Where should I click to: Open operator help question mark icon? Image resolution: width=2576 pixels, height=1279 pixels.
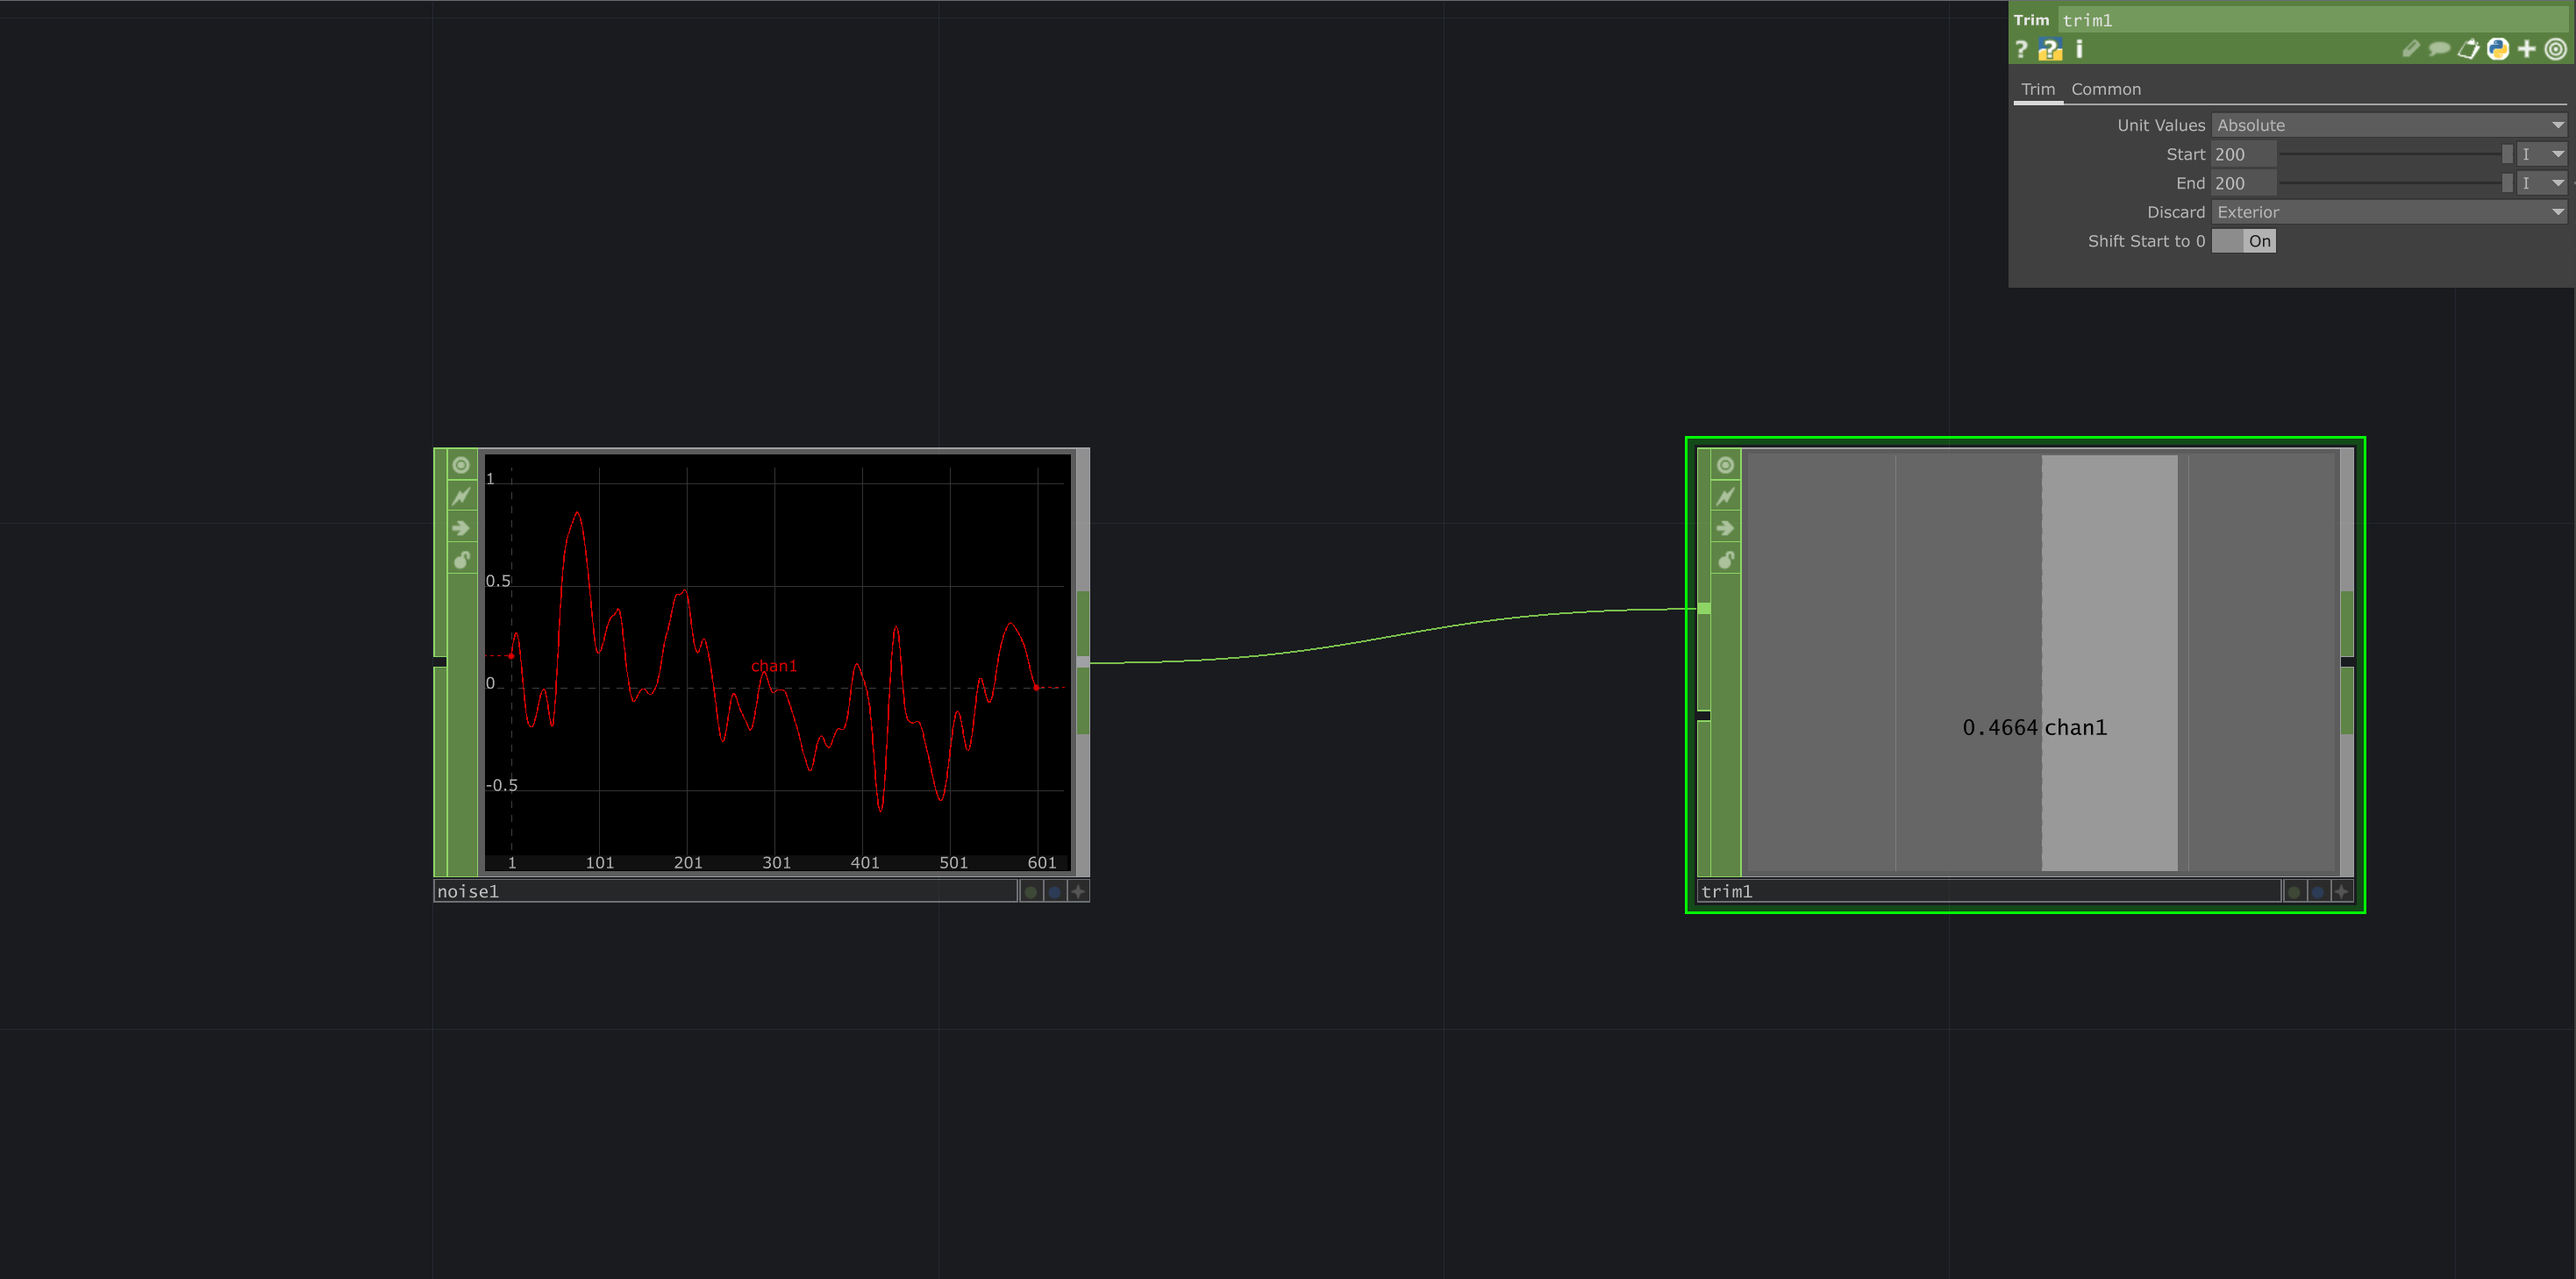[2021, 49]
